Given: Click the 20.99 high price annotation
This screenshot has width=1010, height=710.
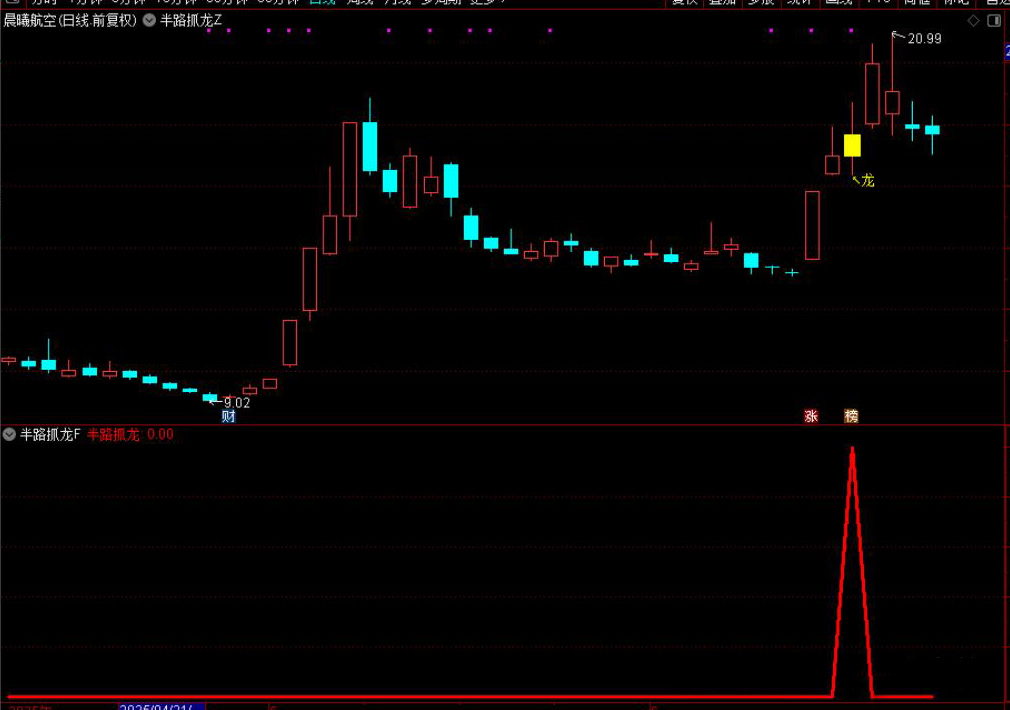Looking at the screenshot, I should 924,39.
